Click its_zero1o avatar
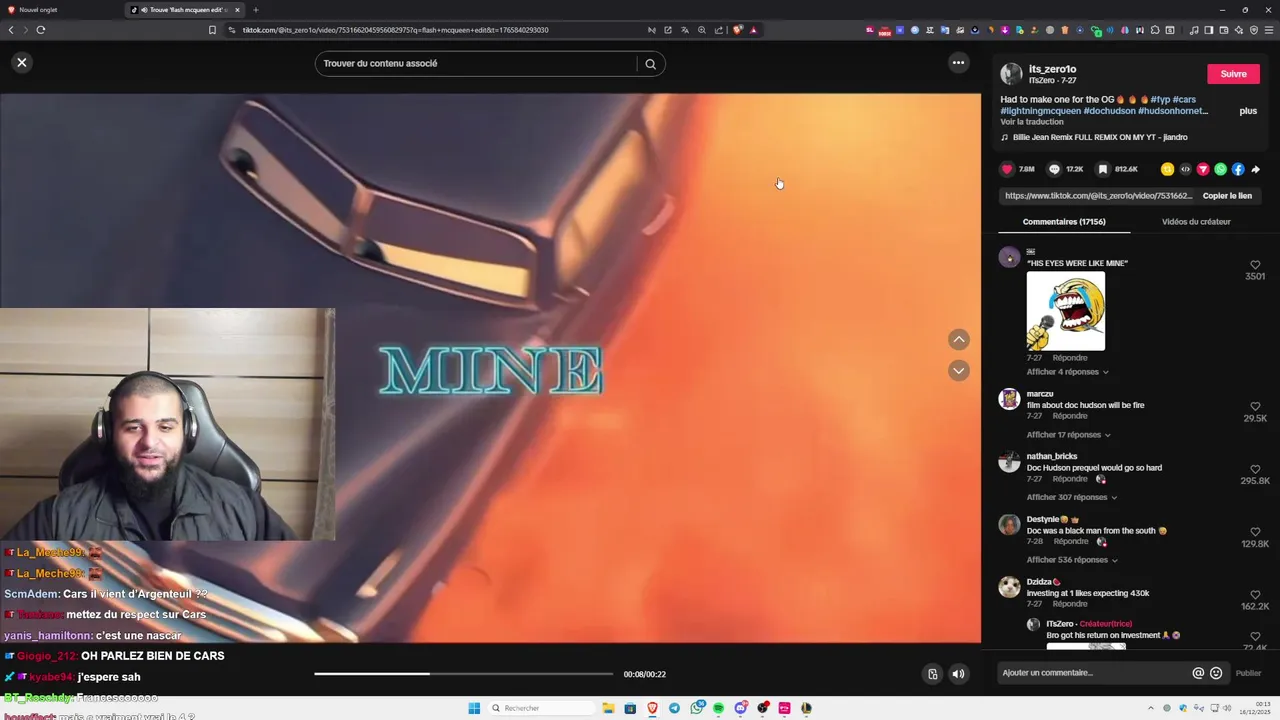This screenshot has width=1280, height=720. tap(1011, 74)
